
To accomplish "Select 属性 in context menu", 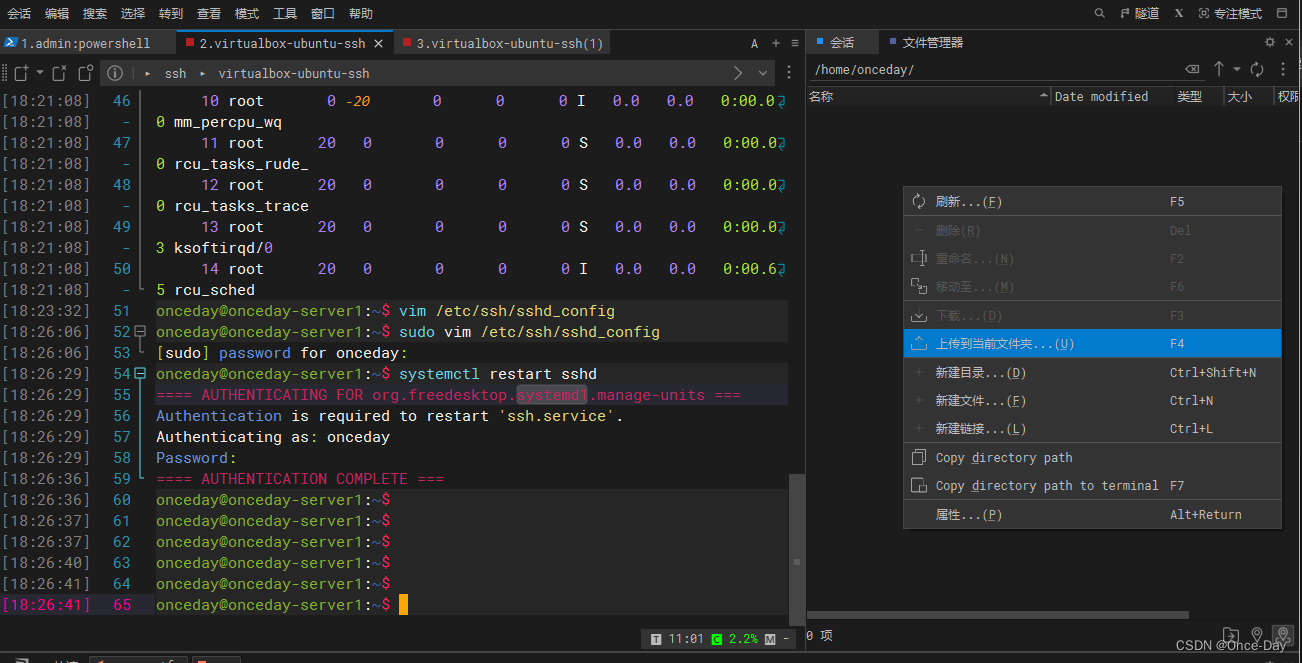I will (x=1092, y=515).
